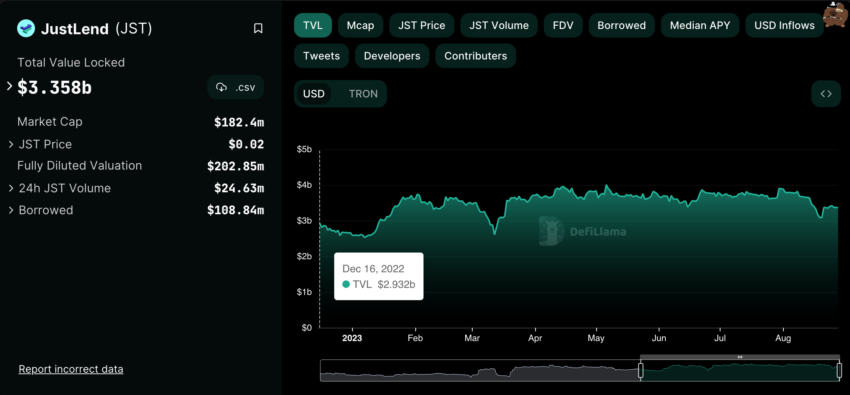Open Report incorrect data link
Viewport: 850px width, 395px height.
(71, 369)
